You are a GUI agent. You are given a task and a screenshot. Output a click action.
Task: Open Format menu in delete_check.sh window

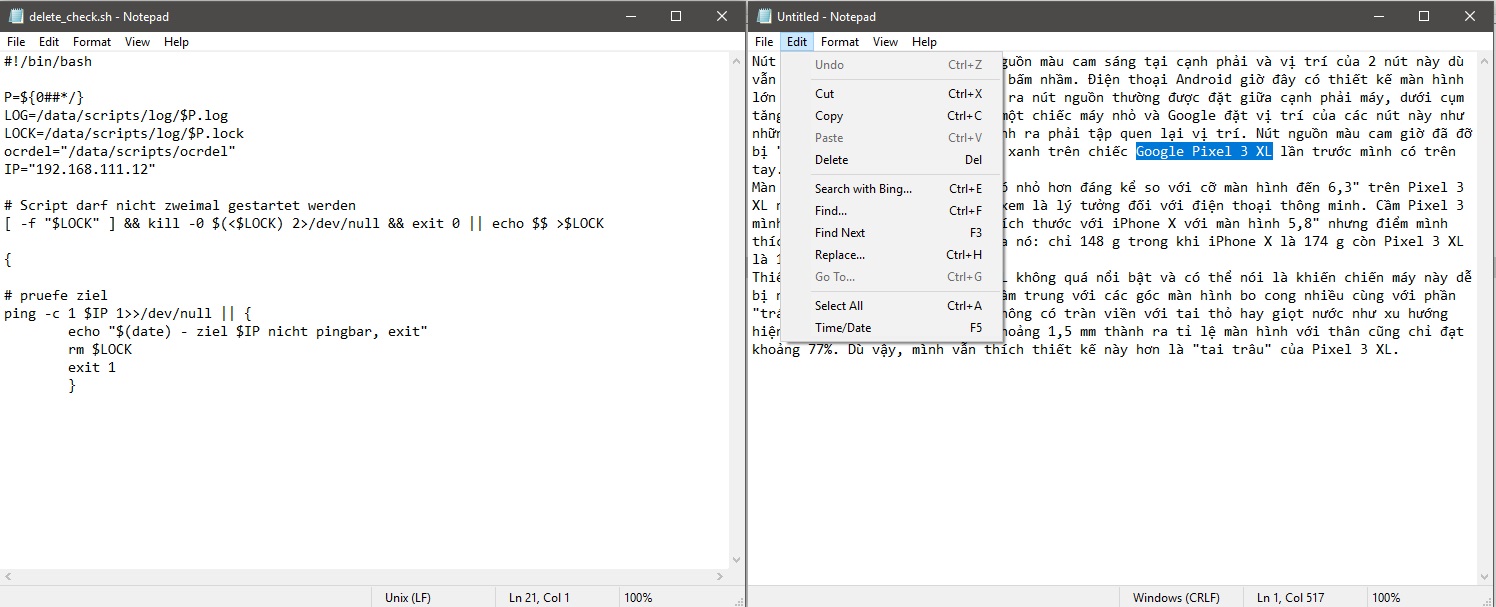click(x=92, y=42)
